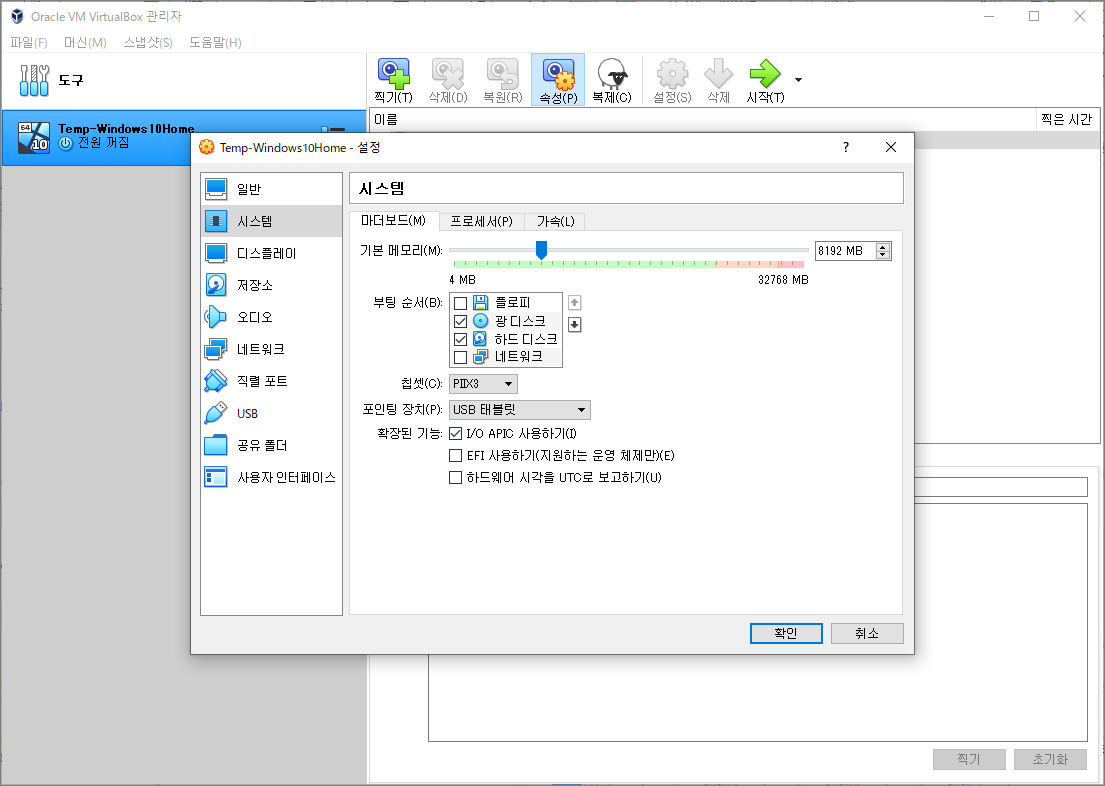Open the 머신(M) menu

coord(85,42)
